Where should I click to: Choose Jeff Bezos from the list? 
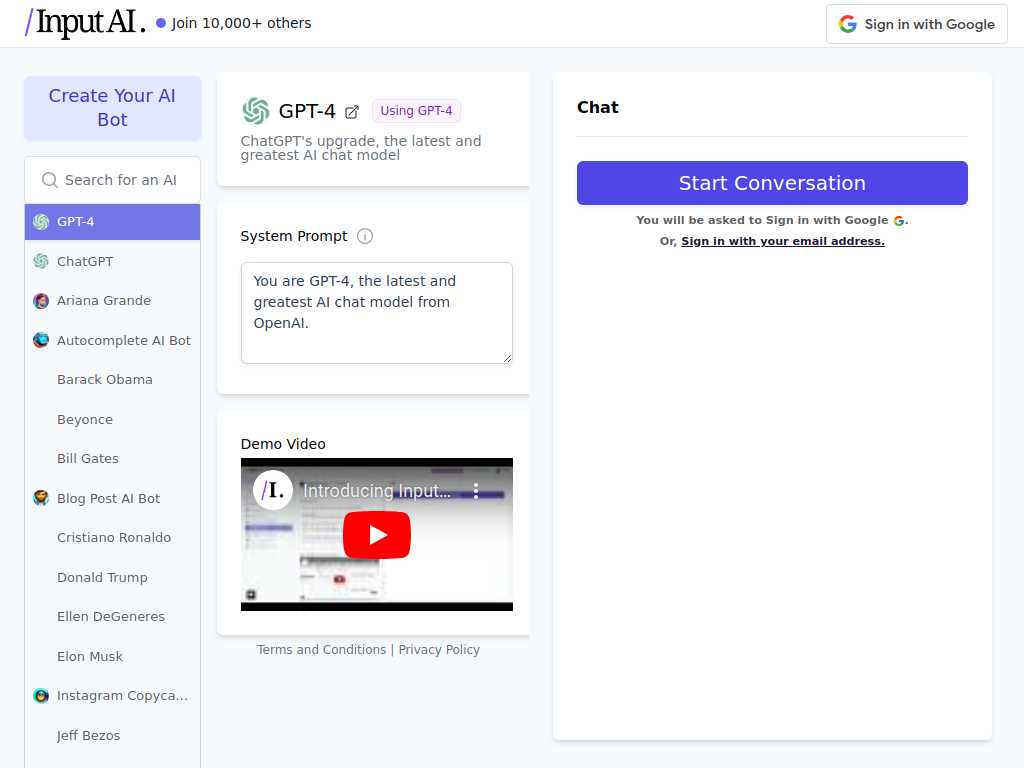coord(112,735)
